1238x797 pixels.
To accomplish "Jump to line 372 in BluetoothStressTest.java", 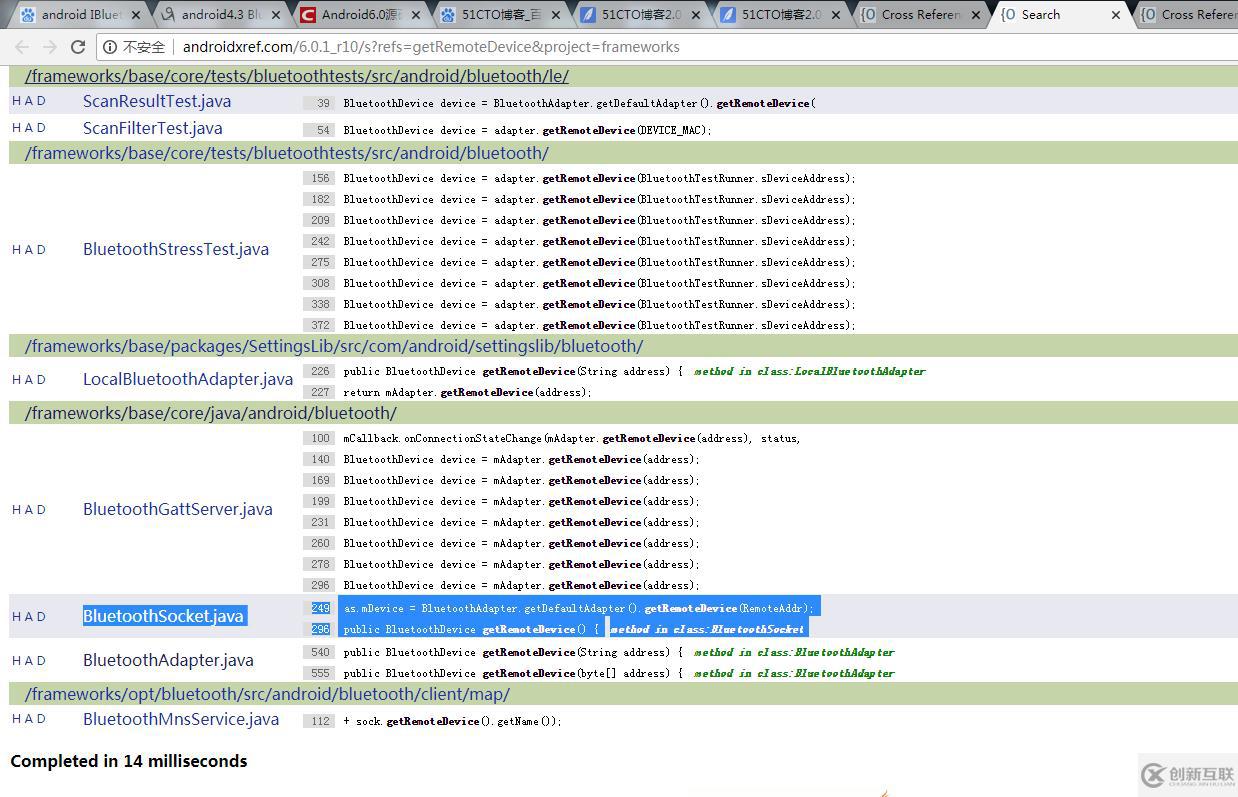I will click(x=319, y=325).
